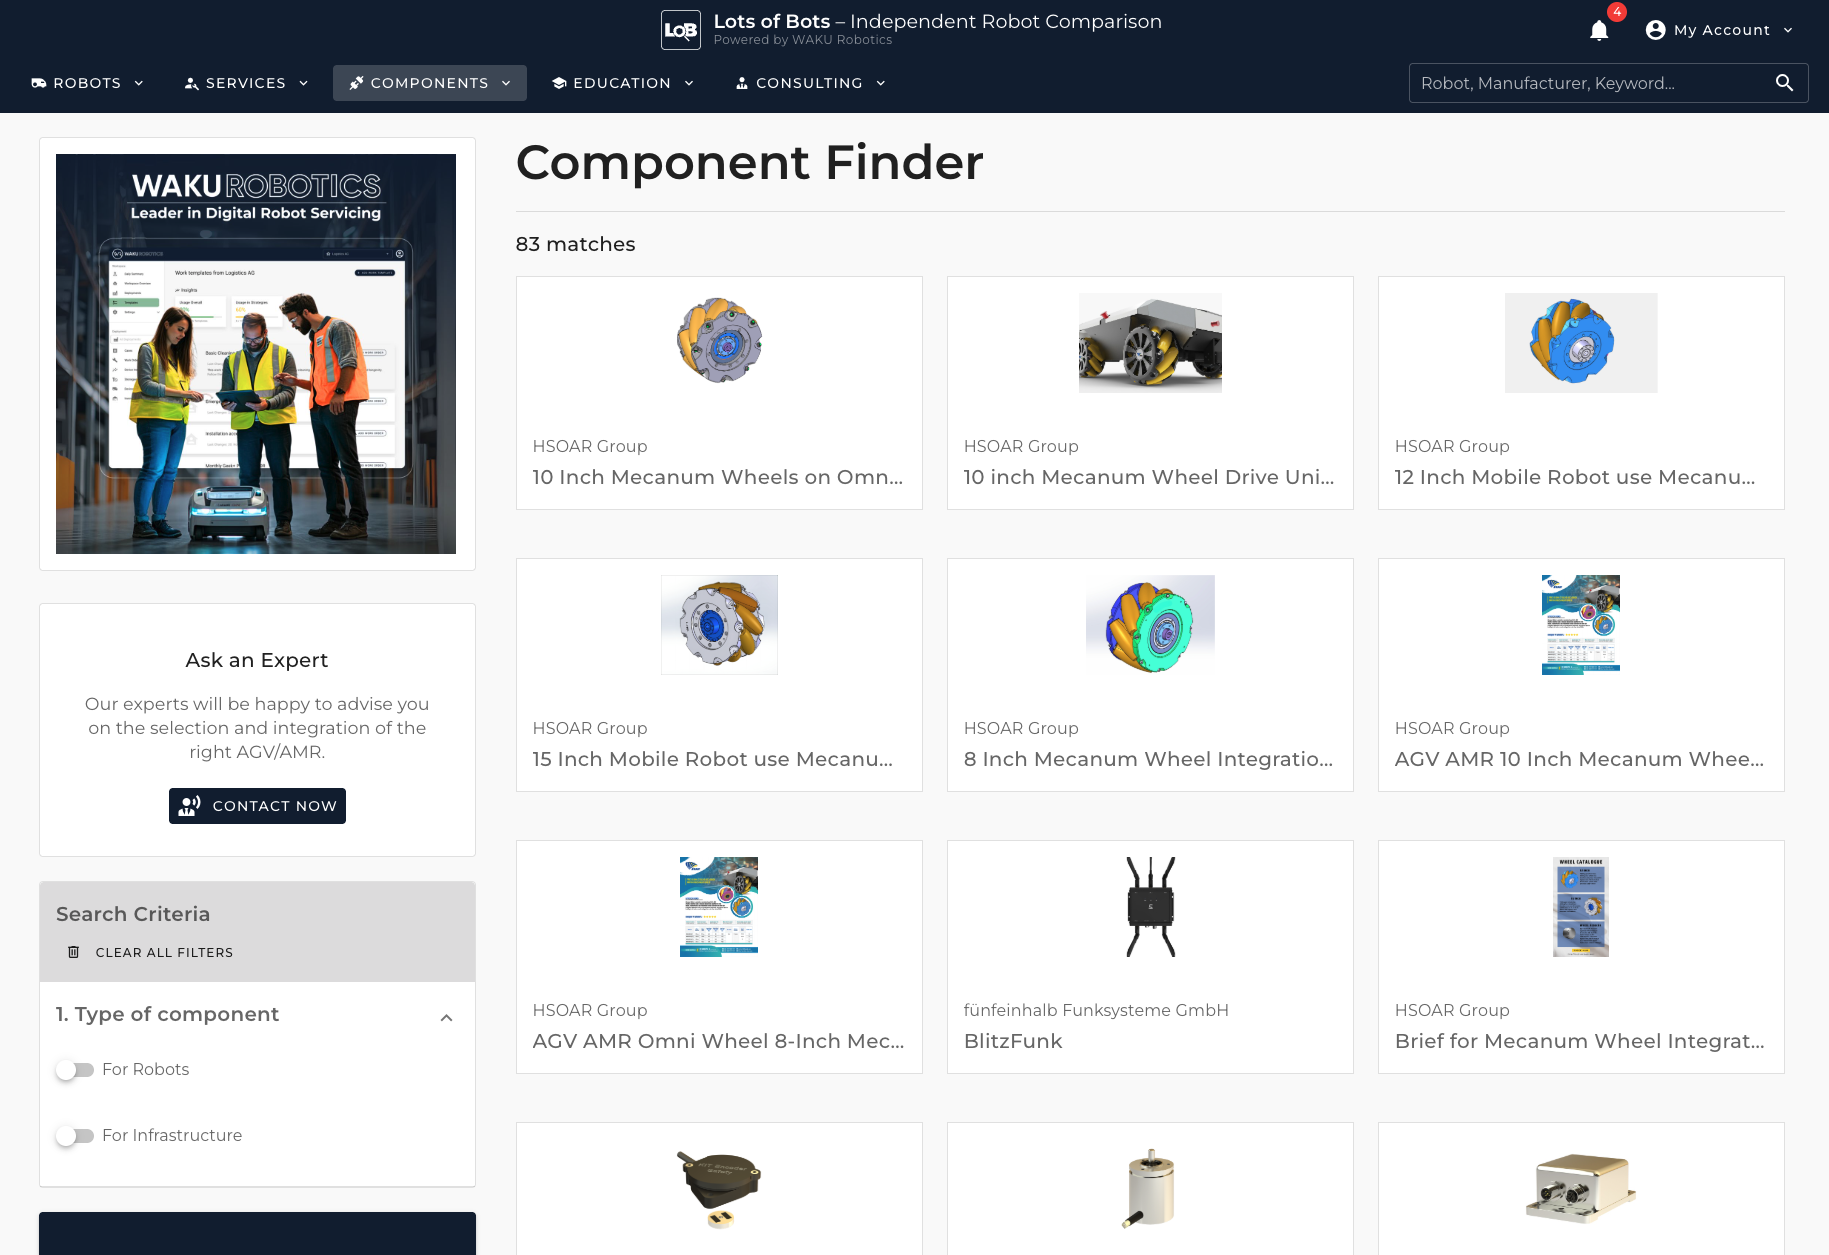1829x1255 pixels.
Task: Toggle the For Infrastructure switch
Action: pyautogui.click(x=75, y=1136)
